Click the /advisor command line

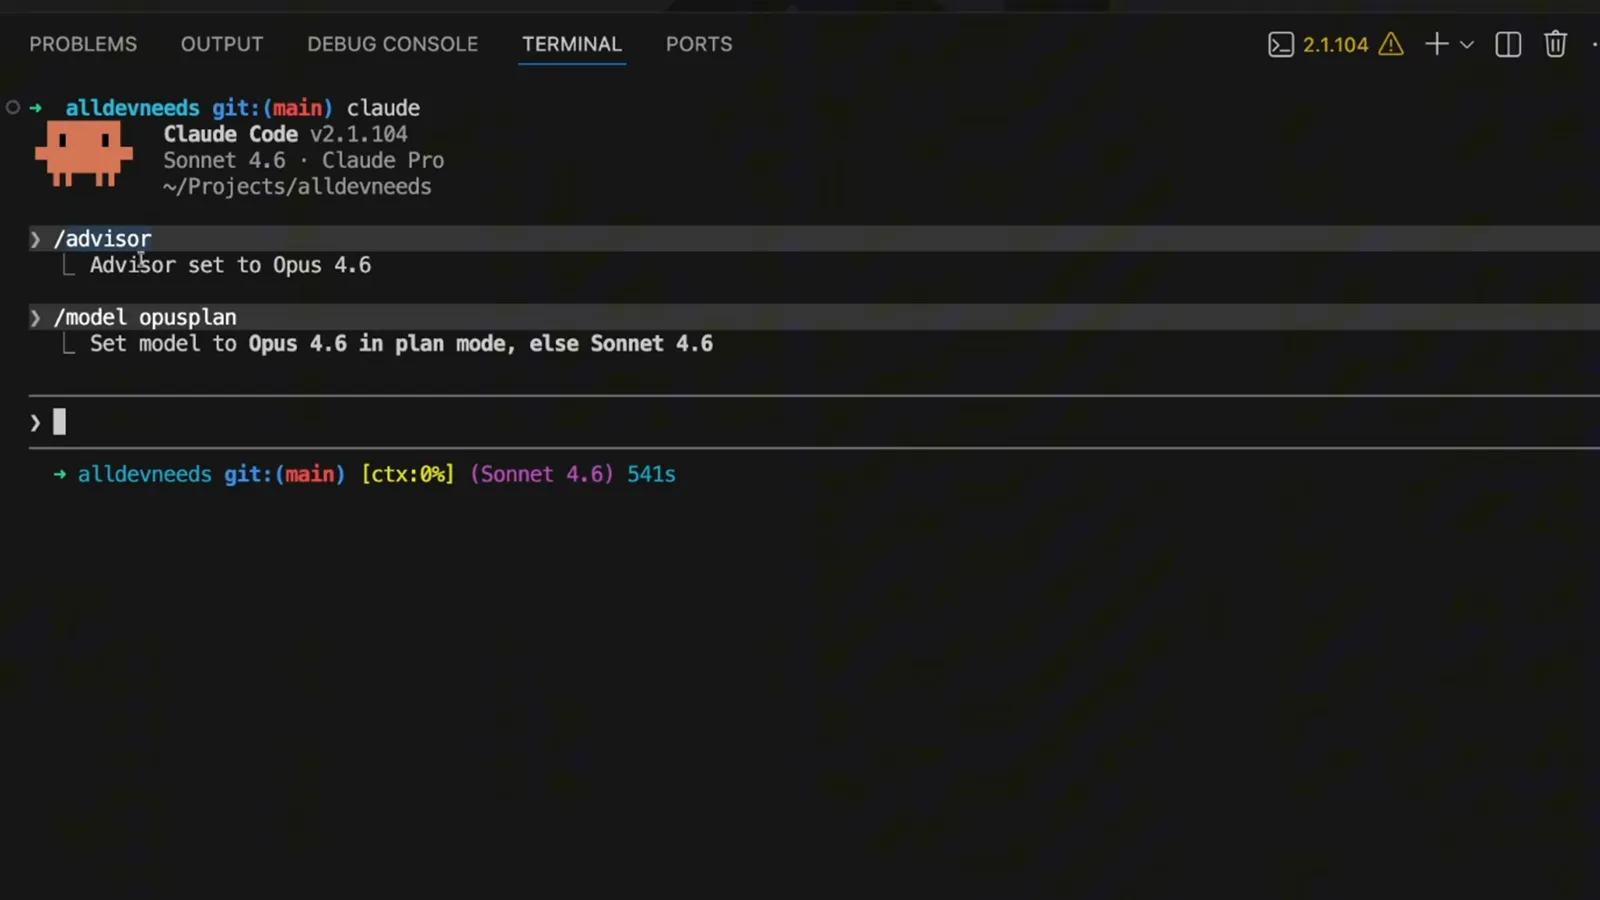click(814, 238)
